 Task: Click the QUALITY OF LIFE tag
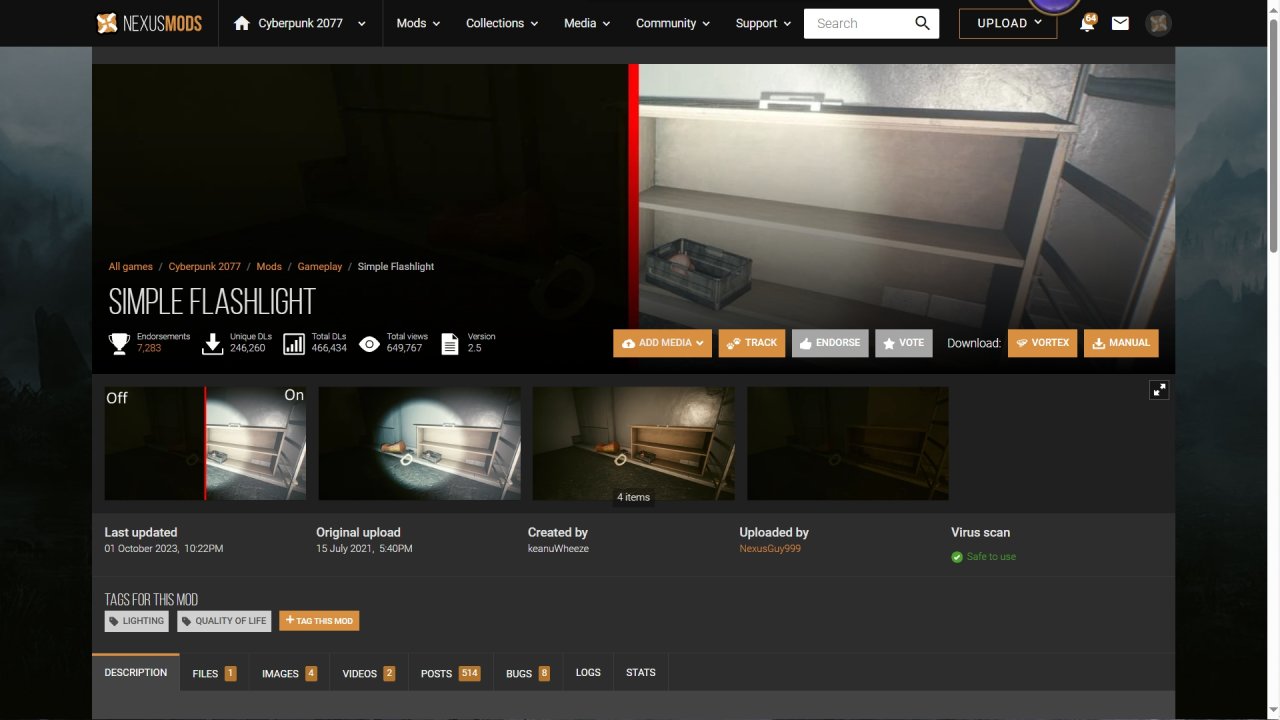[225, 621]
